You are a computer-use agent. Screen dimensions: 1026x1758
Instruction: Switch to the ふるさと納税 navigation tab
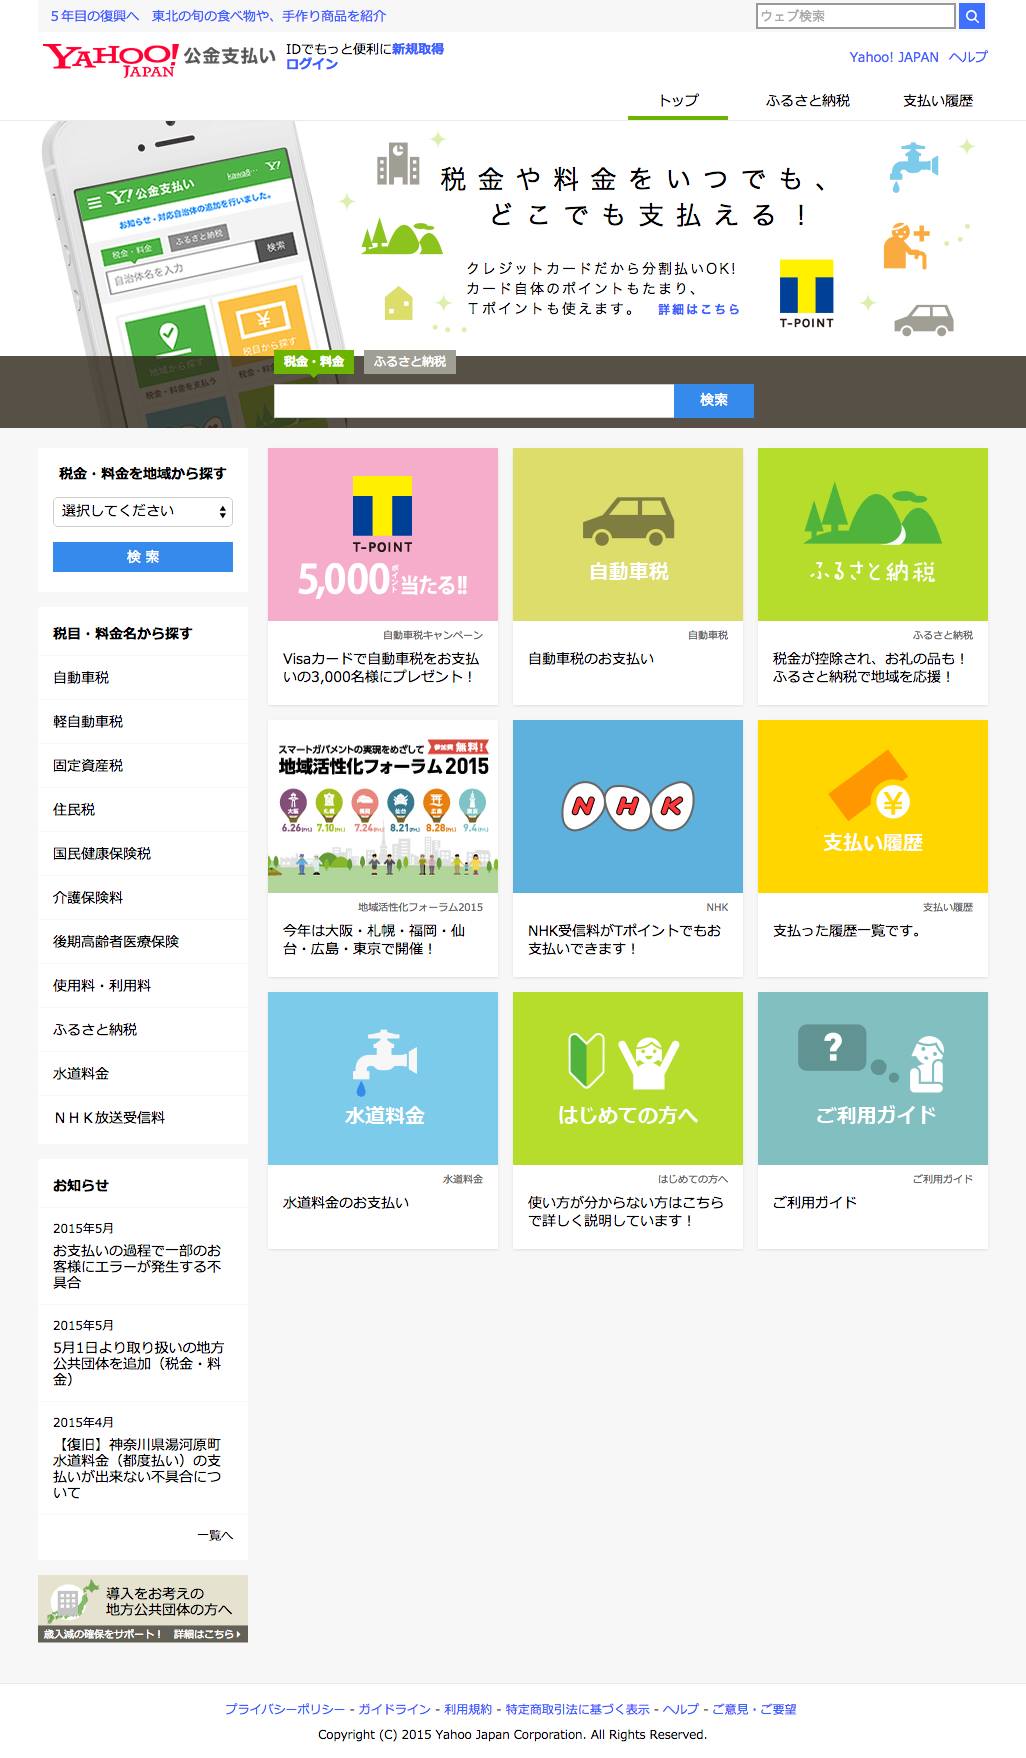[808, 101]
